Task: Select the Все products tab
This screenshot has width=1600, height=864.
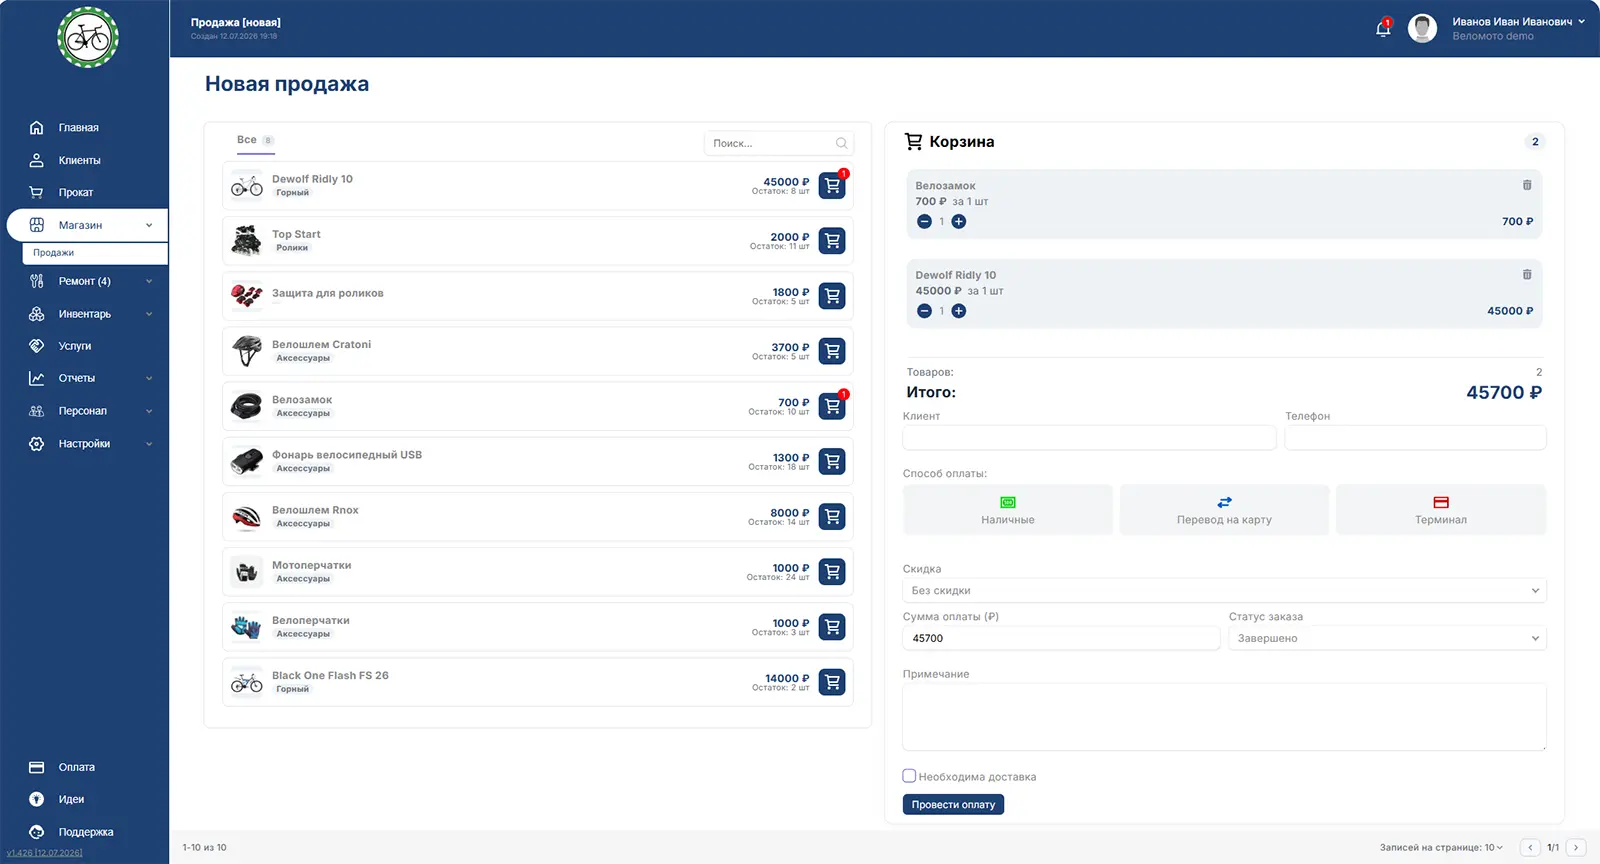Action: 255,140
